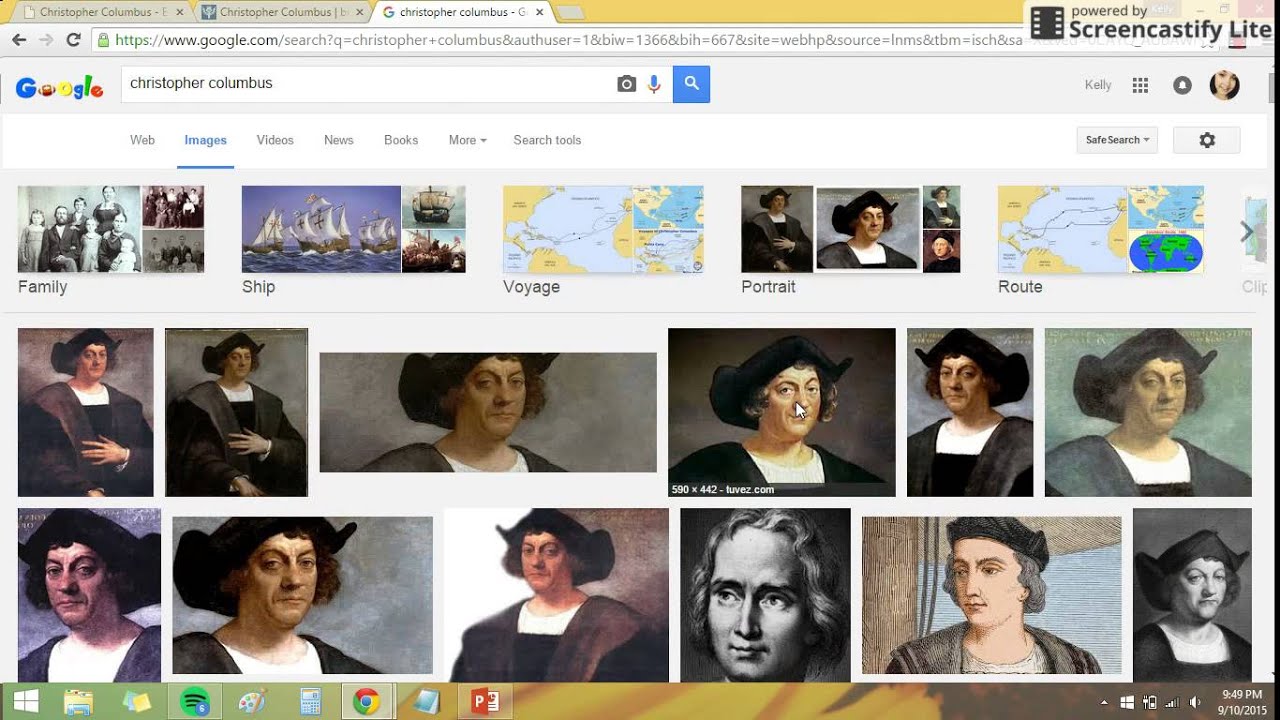This screenshot has width=1280, height=720.
Task: Select the Books search category
Action: coord(401,140)
